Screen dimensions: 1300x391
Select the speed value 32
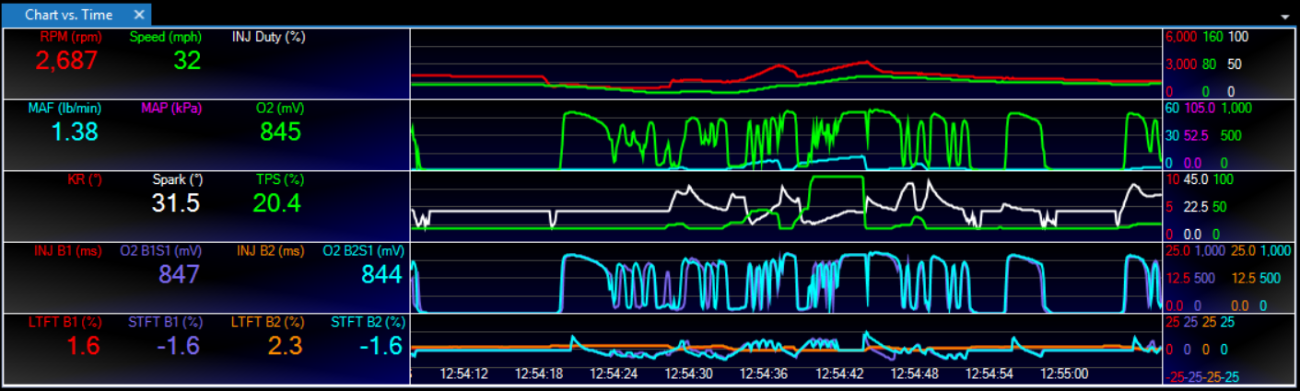187,60
